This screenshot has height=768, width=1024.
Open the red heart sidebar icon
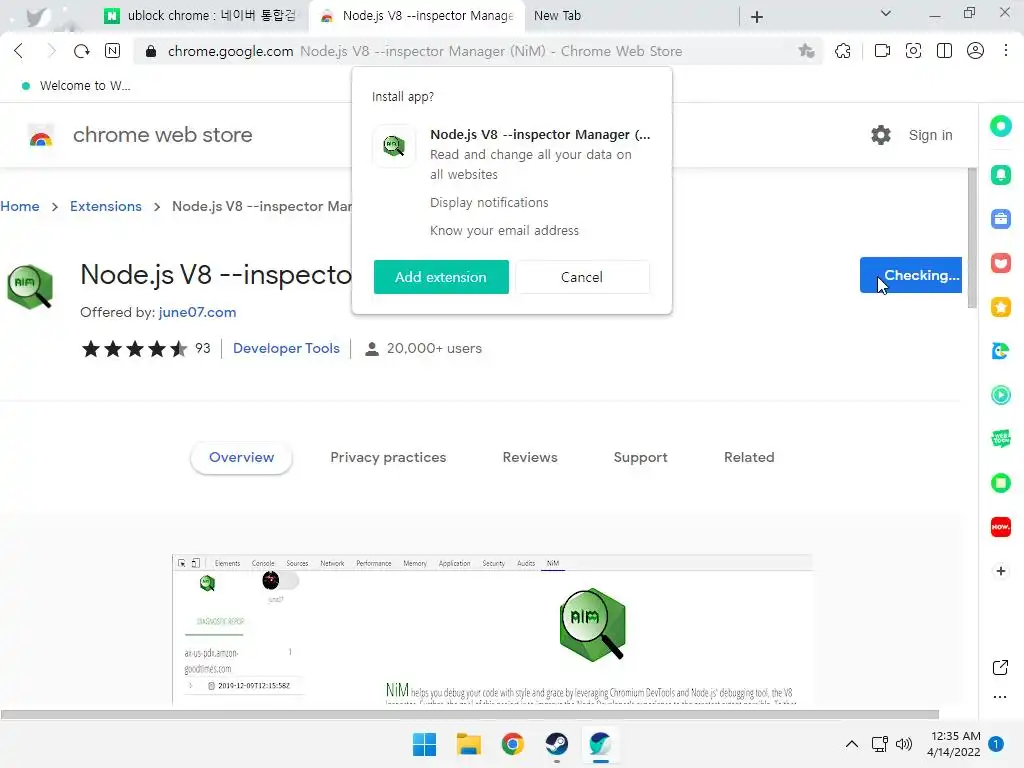pos(1000,263)
